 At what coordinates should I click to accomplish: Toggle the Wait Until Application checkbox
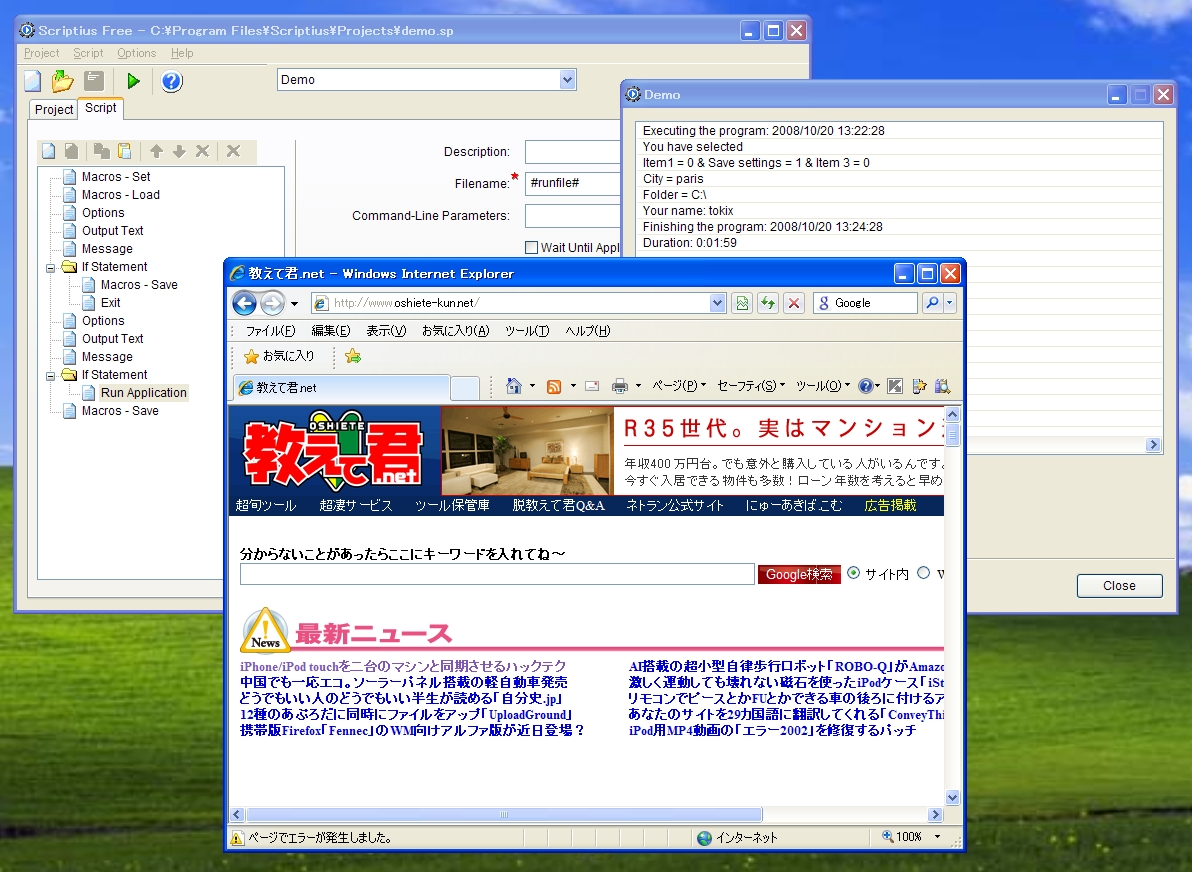531,247
